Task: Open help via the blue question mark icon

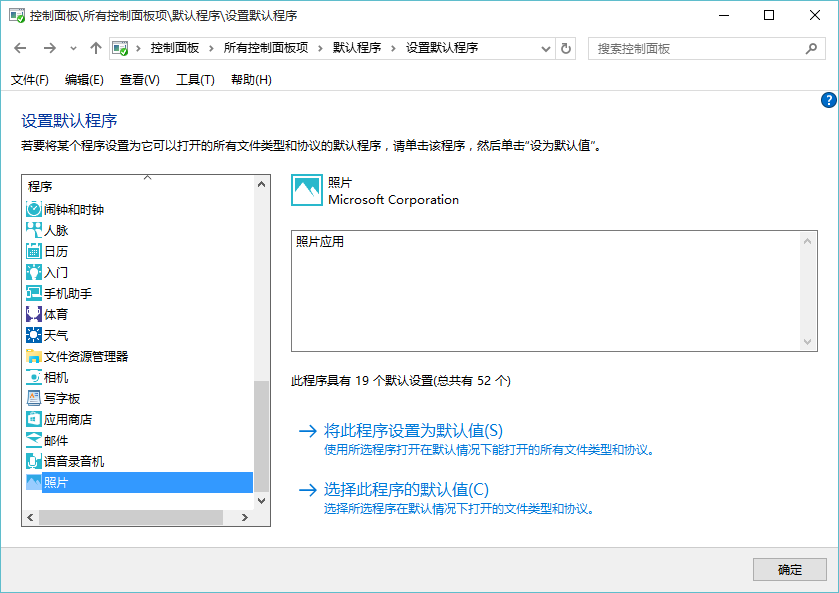Action: tap(828, 100)
